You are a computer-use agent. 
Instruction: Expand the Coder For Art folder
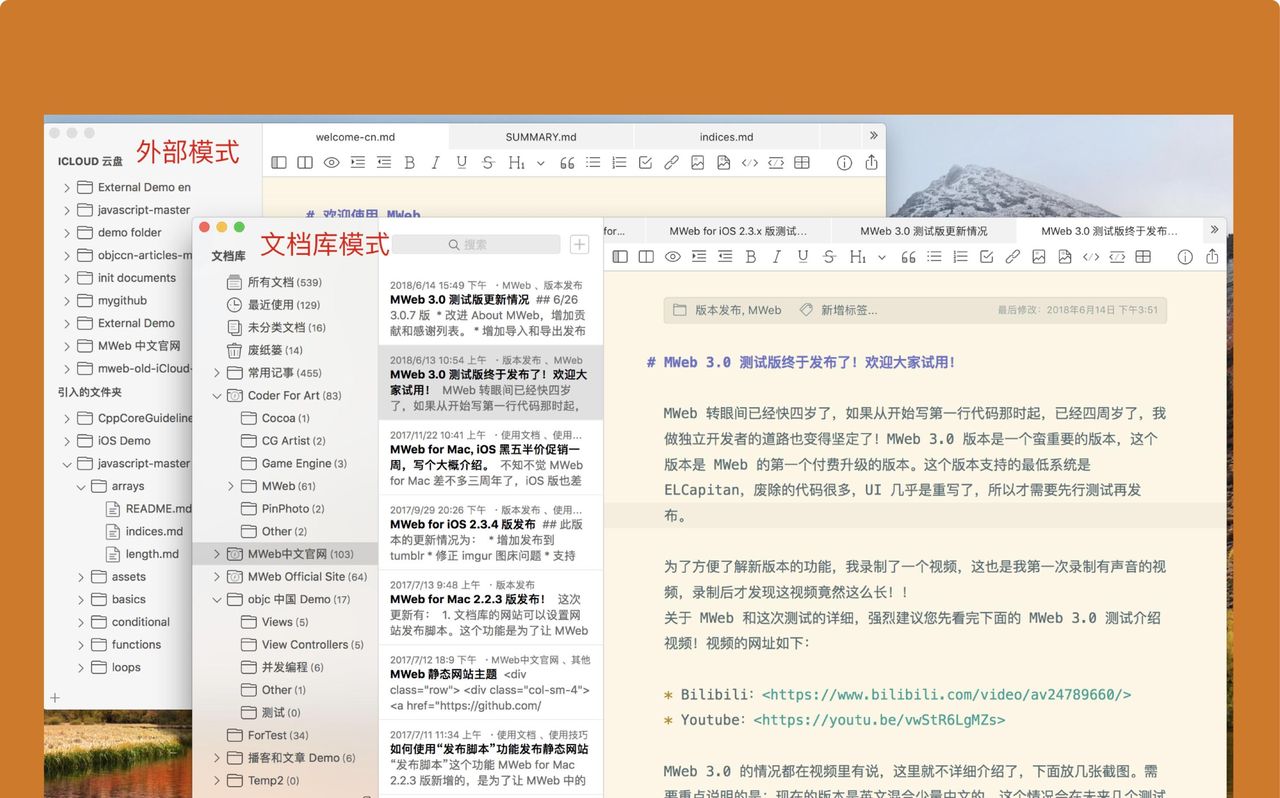[x=217, y=395]
